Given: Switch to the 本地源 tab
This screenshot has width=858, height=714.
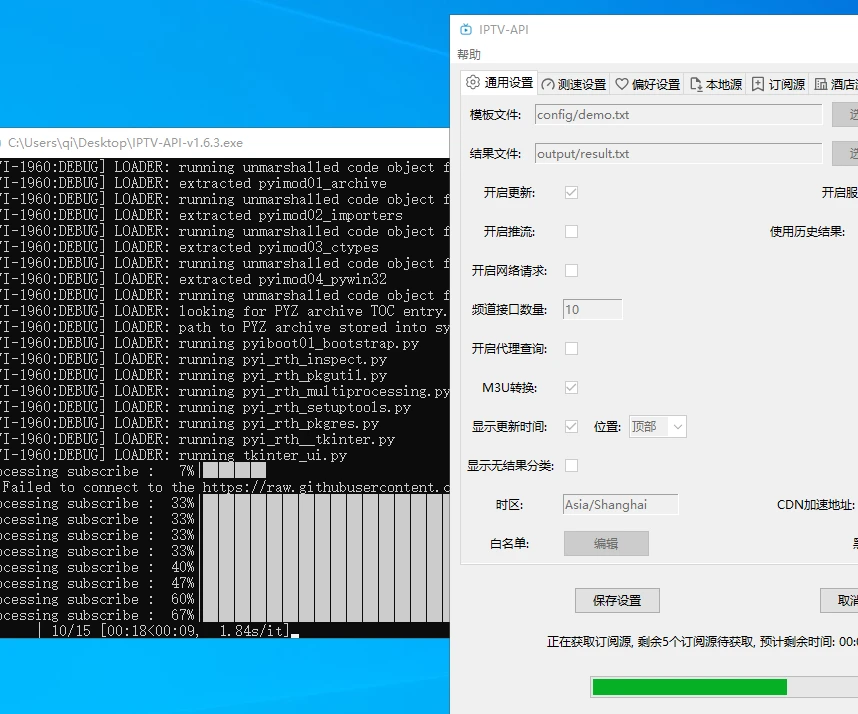Looking at the screenshot, I should click(x=715, y=84).
